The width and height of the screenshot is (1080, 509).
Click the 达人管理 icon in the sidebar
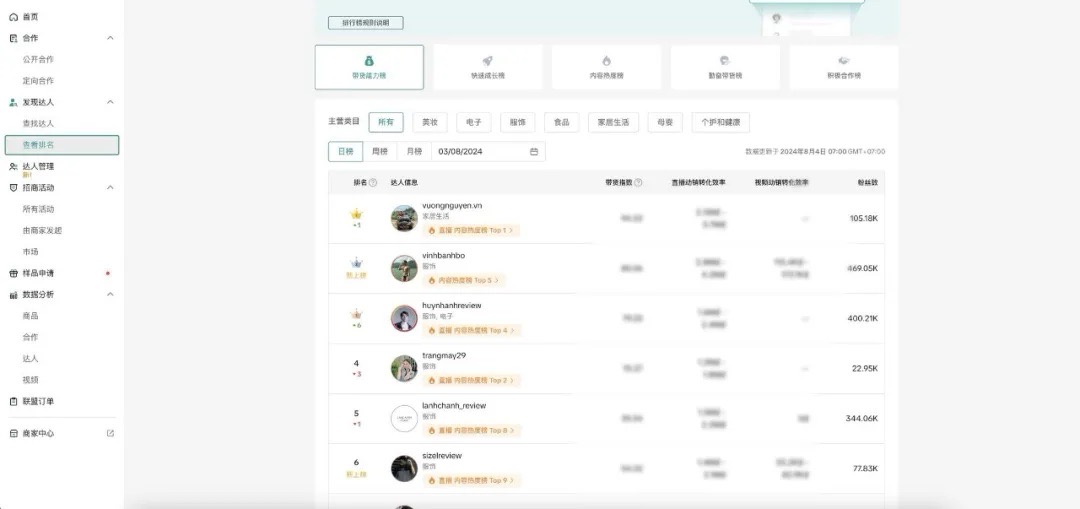14,166
